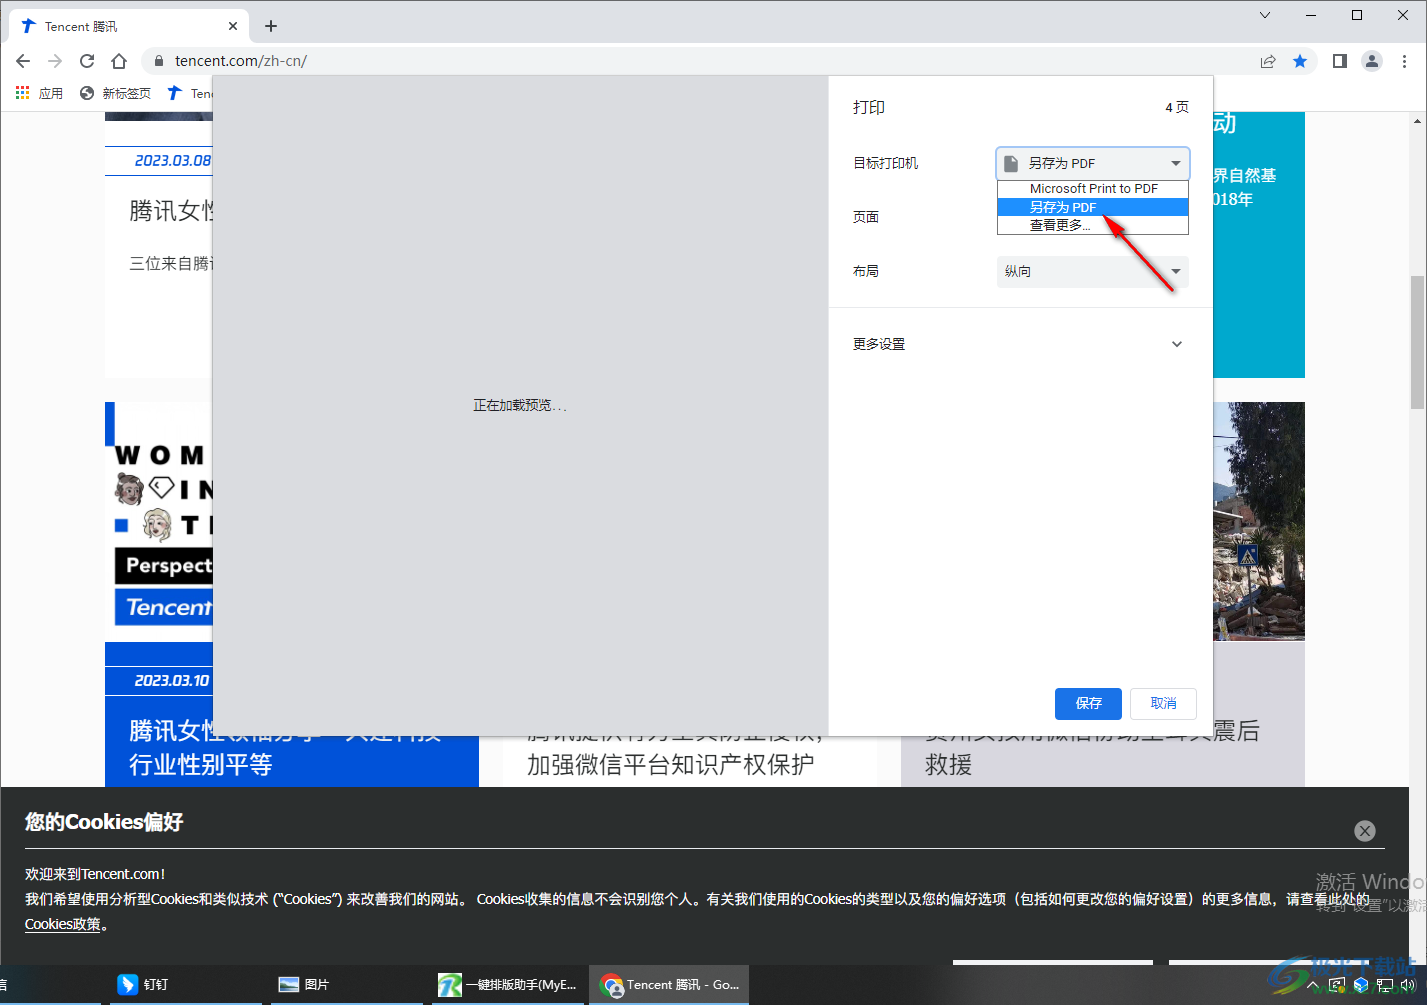The width and height of the screenshot is (1427, 1005).
Task: Show hidden tray icons chevron
Action: pos(1313,985)
